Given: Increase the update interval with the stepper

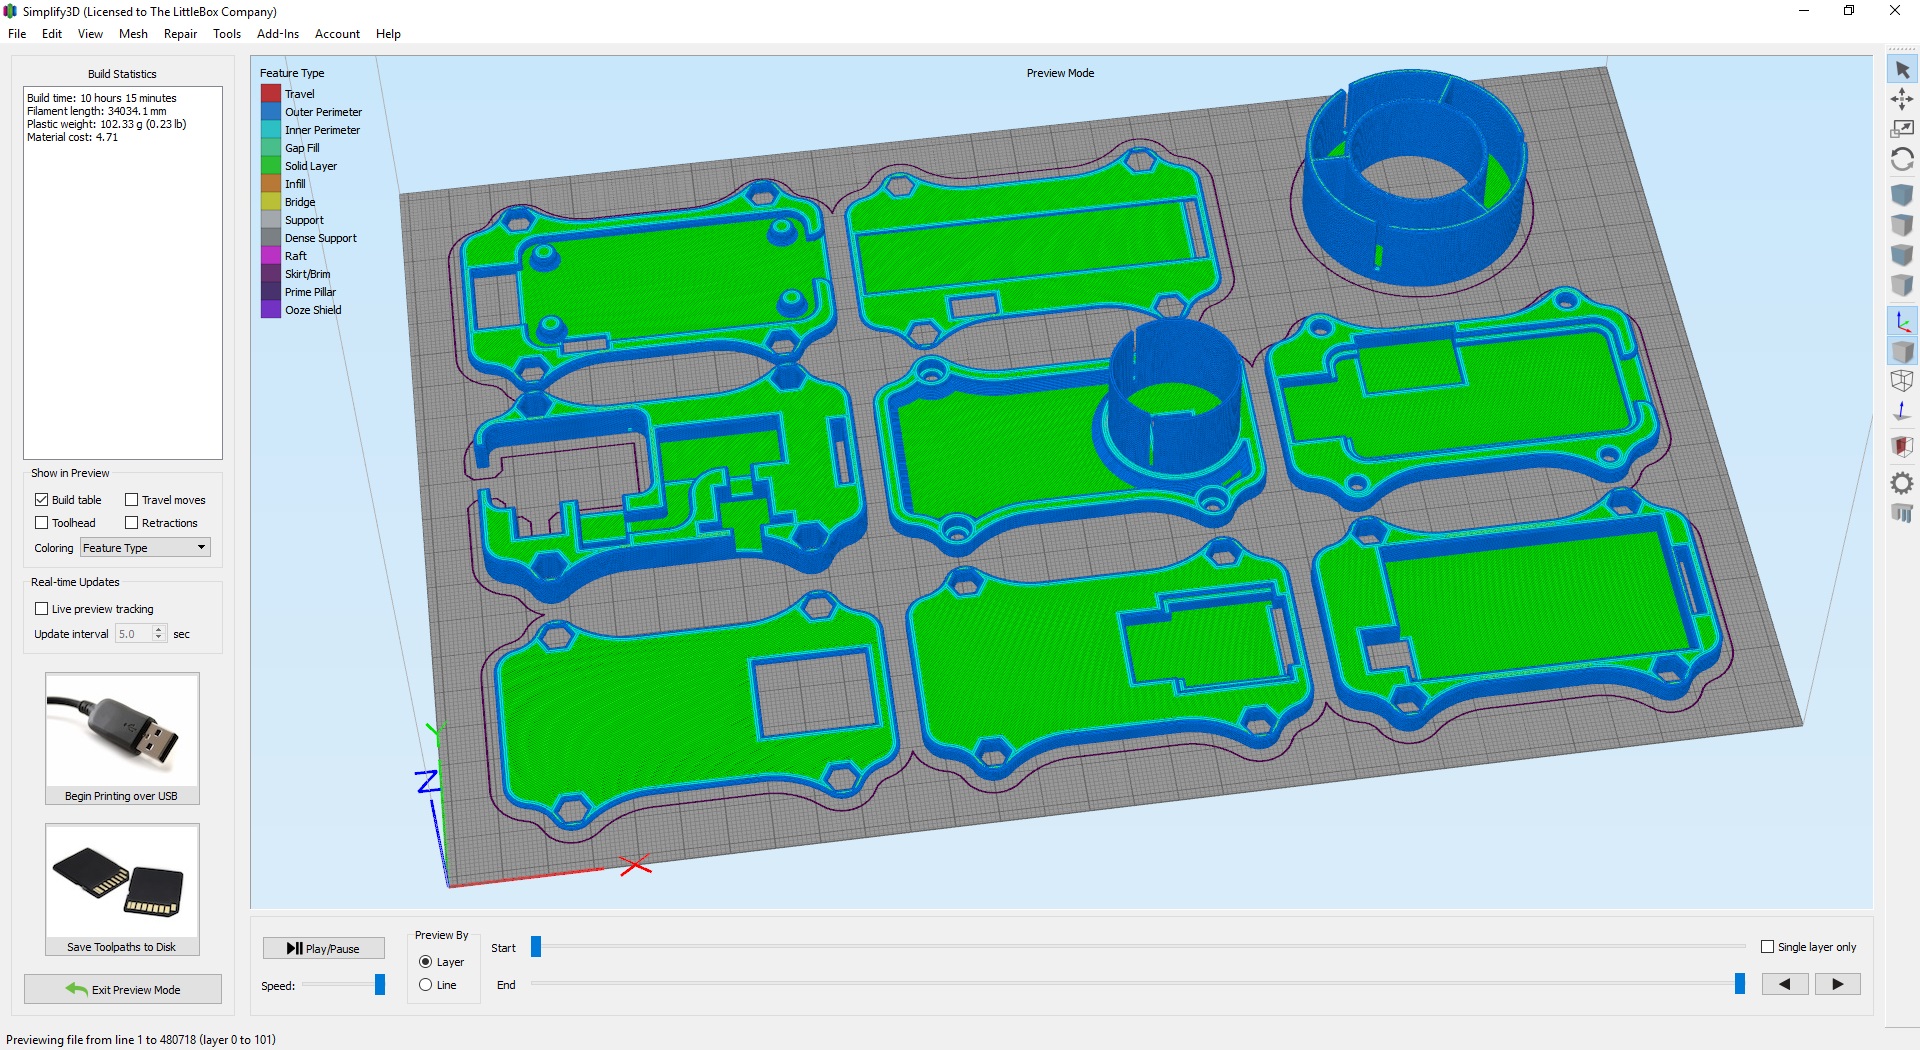Looking at the screenshot, I should click(x=159, y=630).
